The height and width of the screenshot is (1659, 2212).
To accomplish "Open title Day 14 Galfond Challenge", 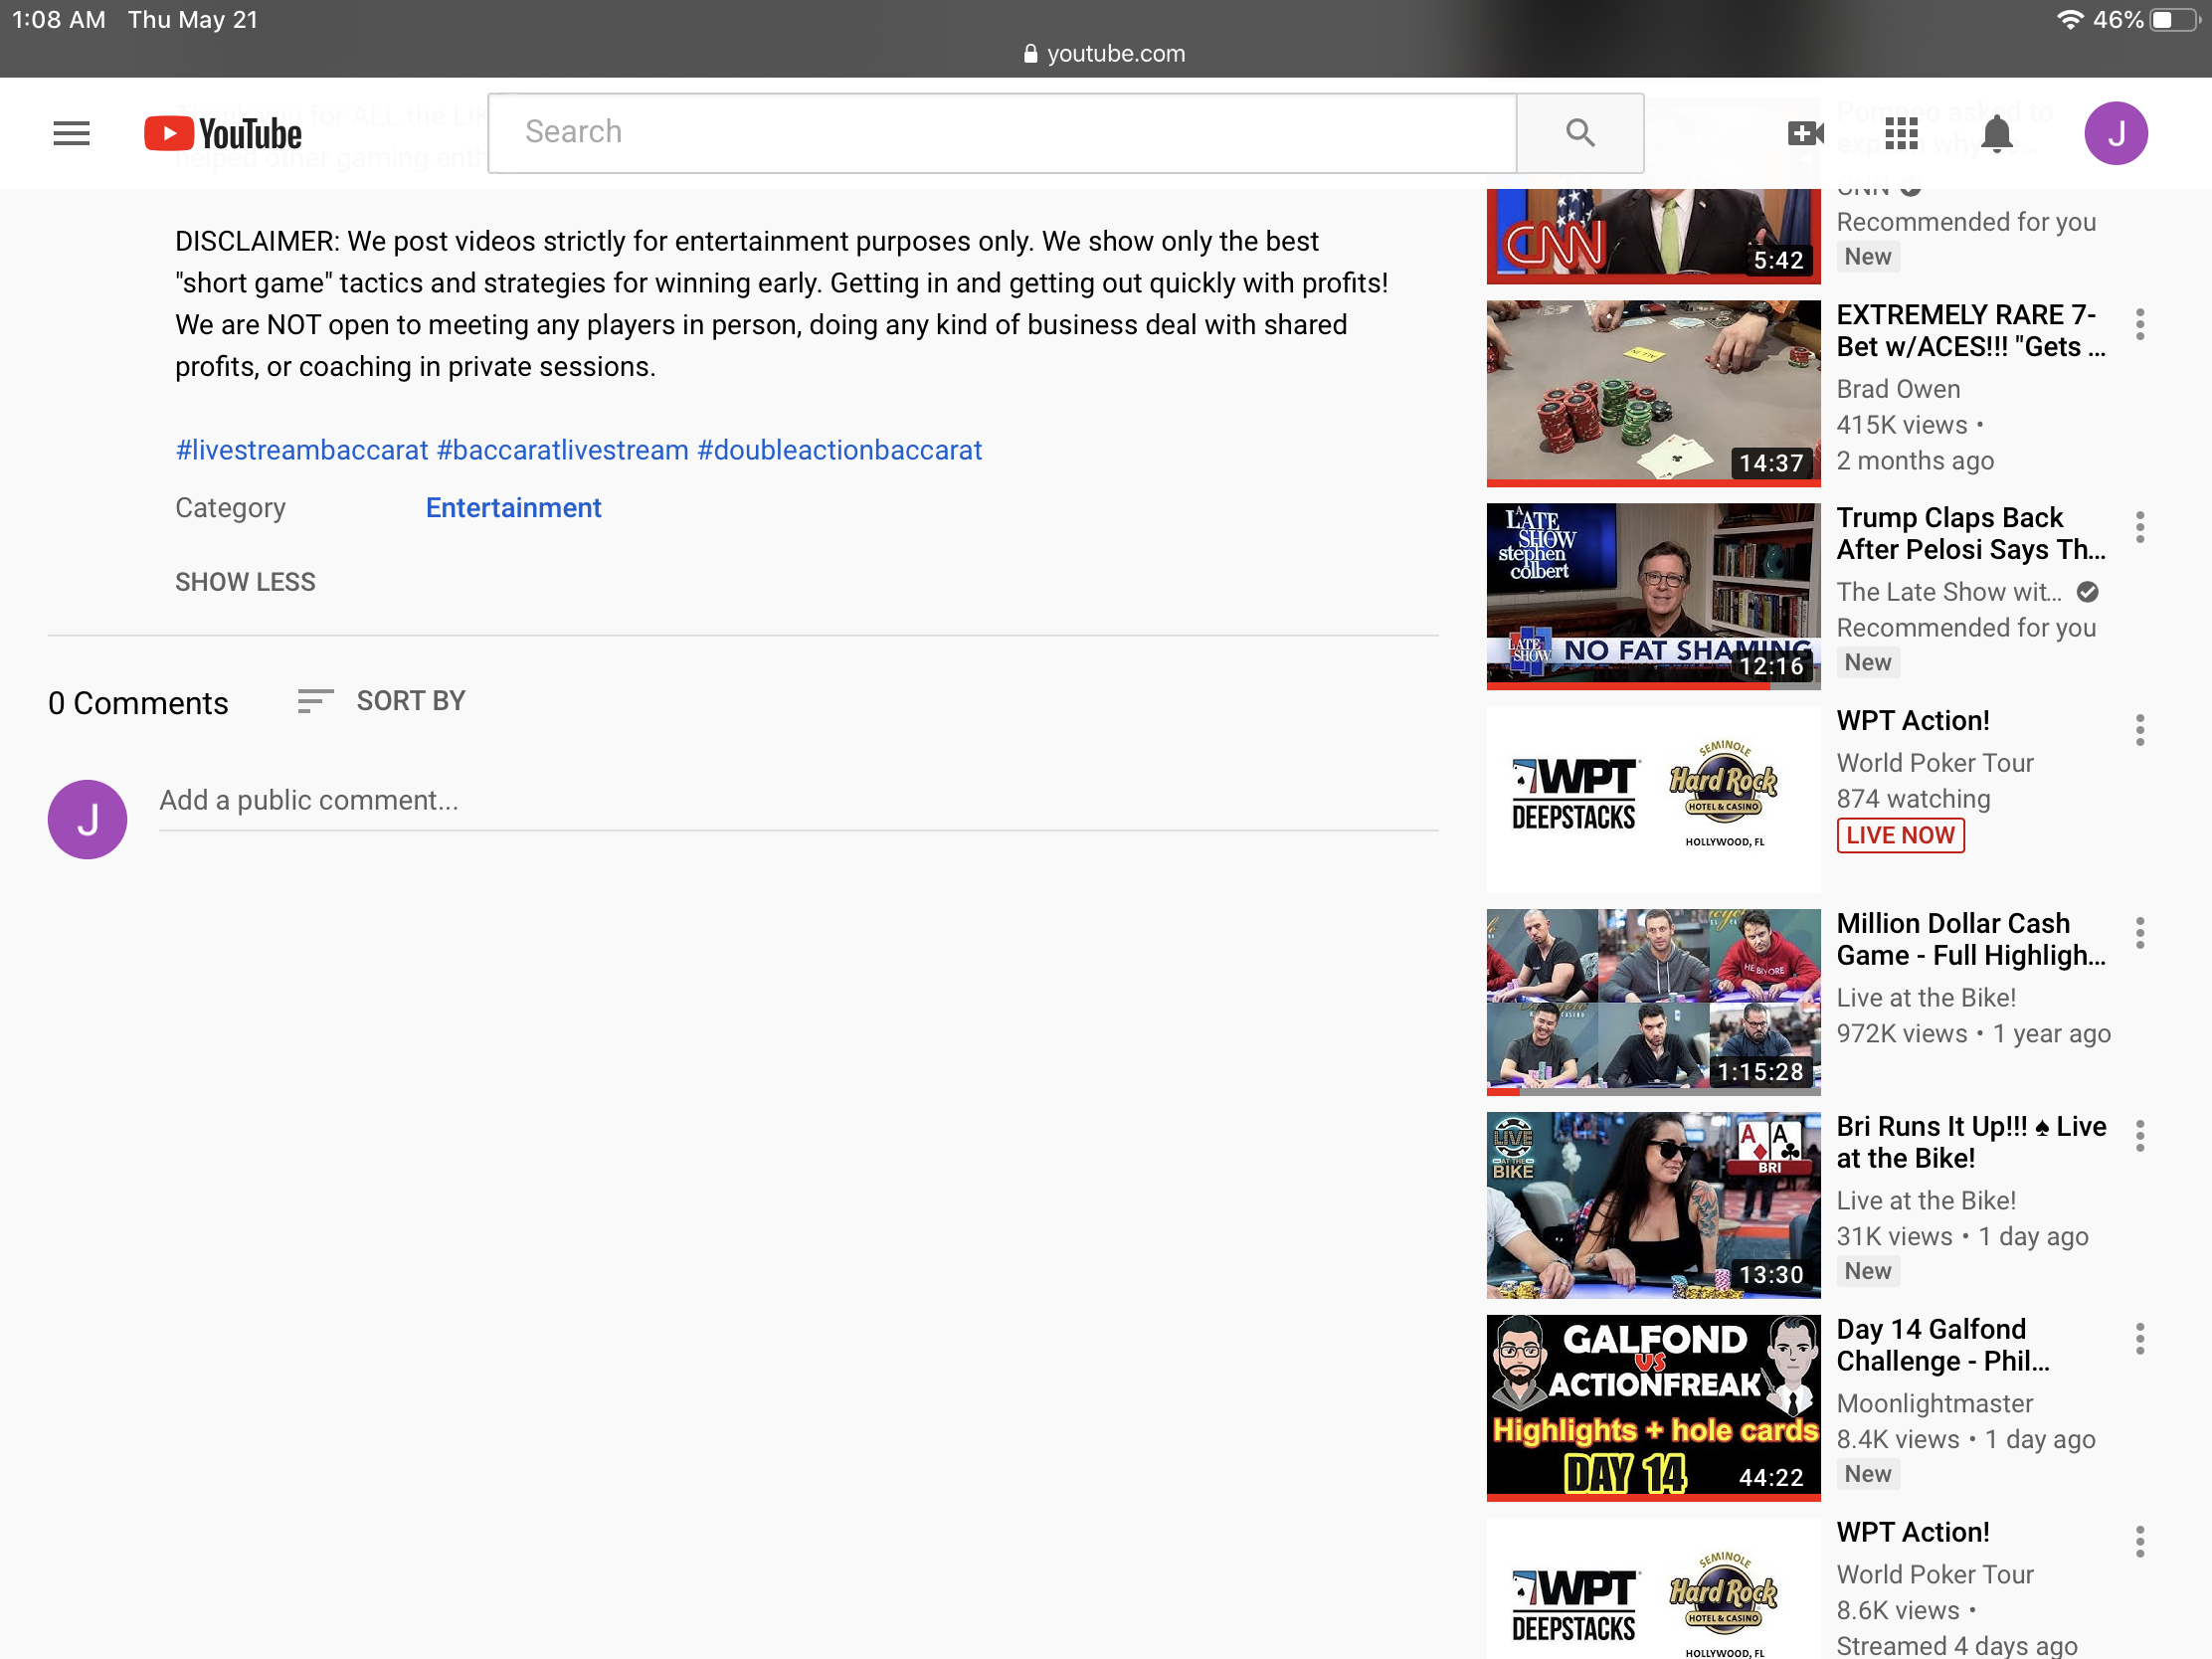I will [x=1942, y=1346].
